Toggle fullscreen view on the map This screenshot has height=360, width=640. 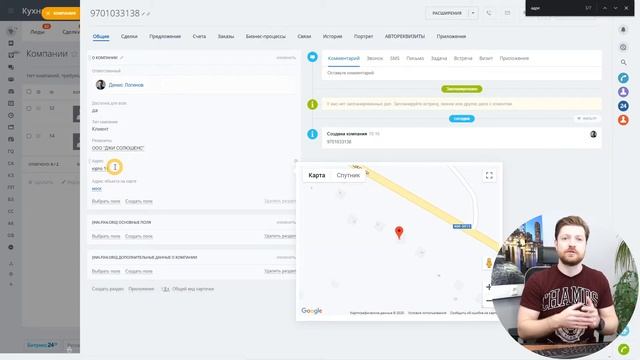[x=489, y=176]
